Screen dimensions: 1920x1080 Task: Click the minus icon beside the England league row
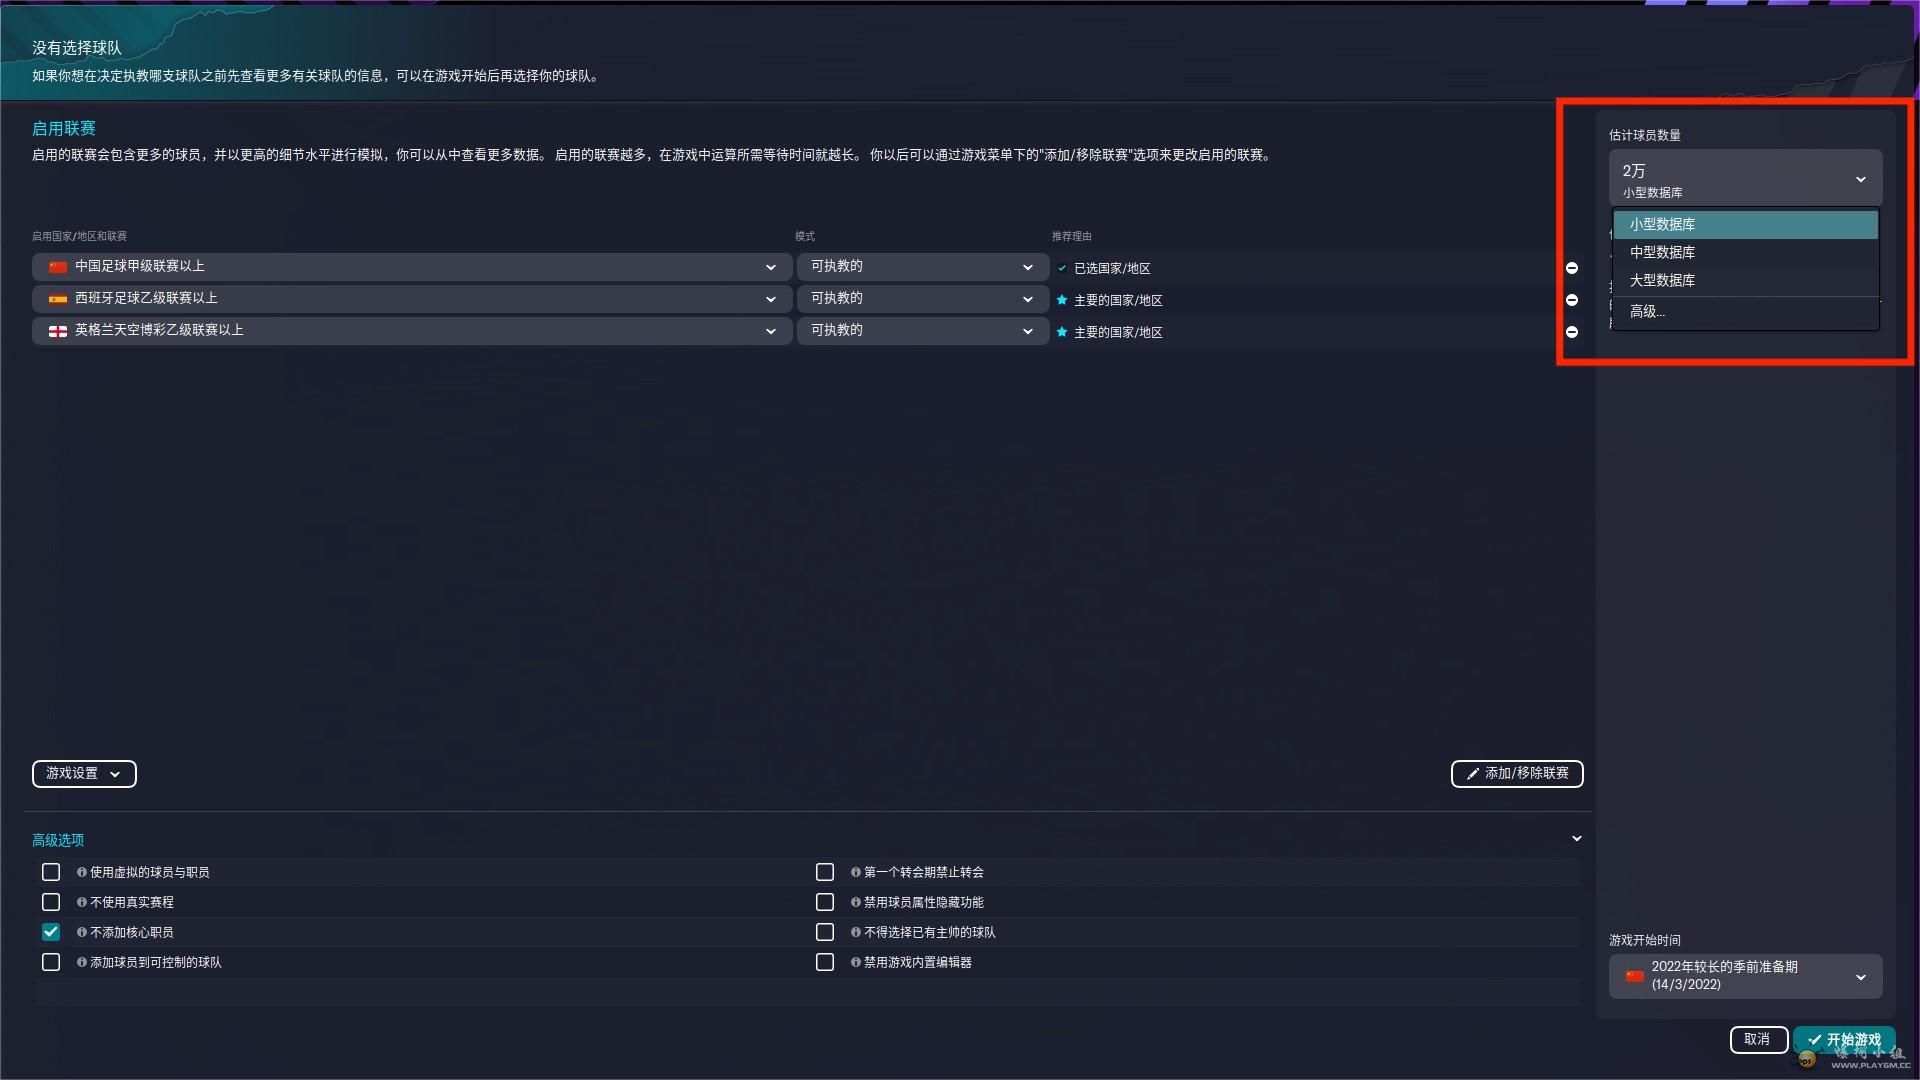point(1572,332)
